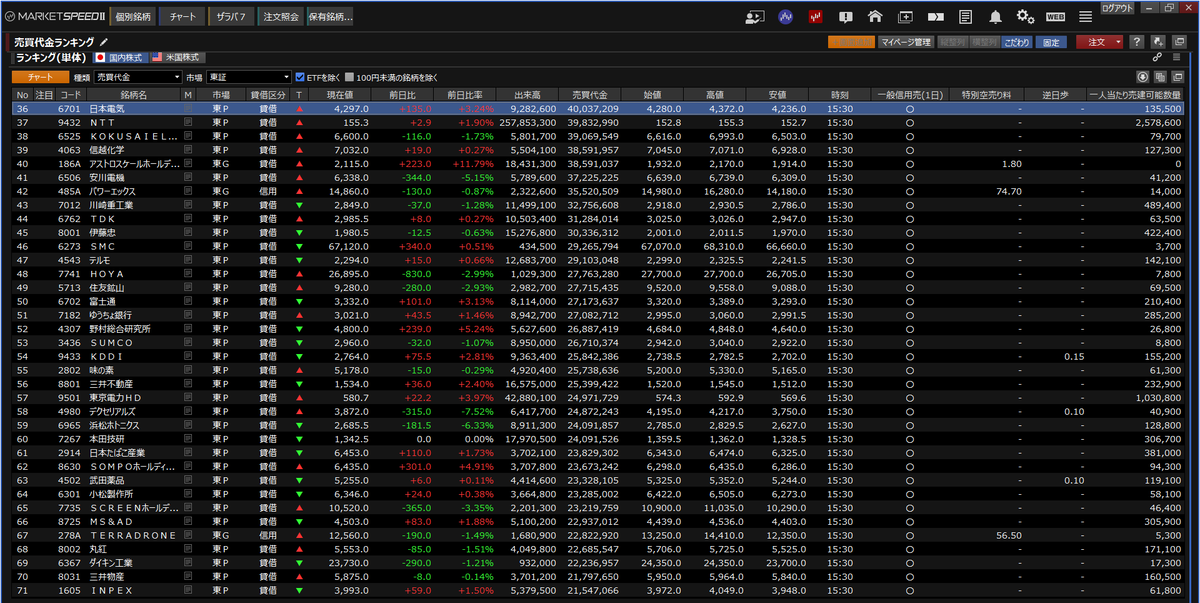The width and height of the screenshot is (1200, 603).
Task: Edit page title with pencil icon
Action: pyautogui.click(x=103, y=42)
